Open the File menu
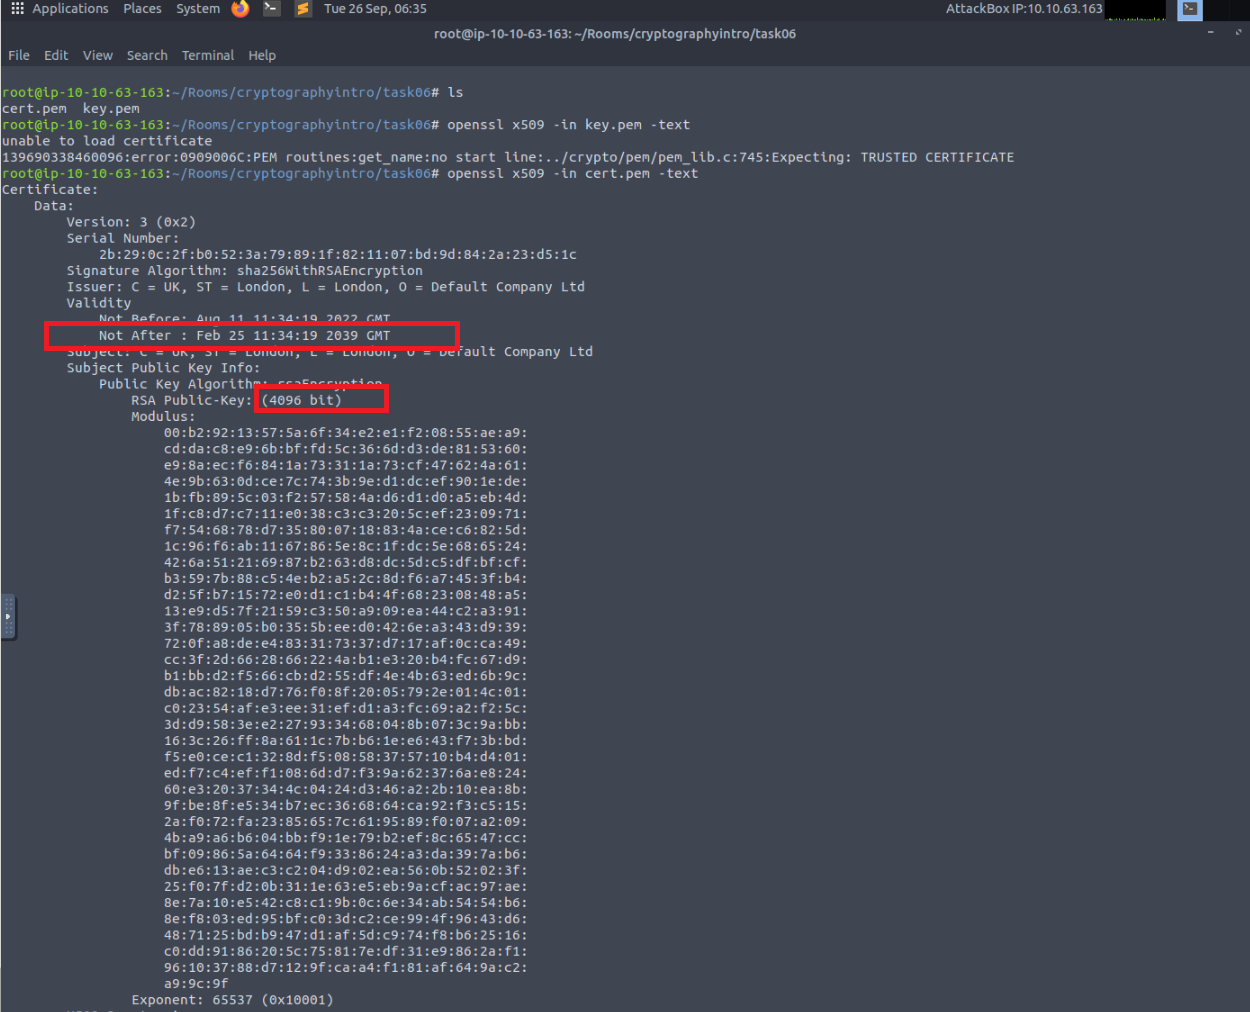The image size is (1250, 1012). click(19, 55)
